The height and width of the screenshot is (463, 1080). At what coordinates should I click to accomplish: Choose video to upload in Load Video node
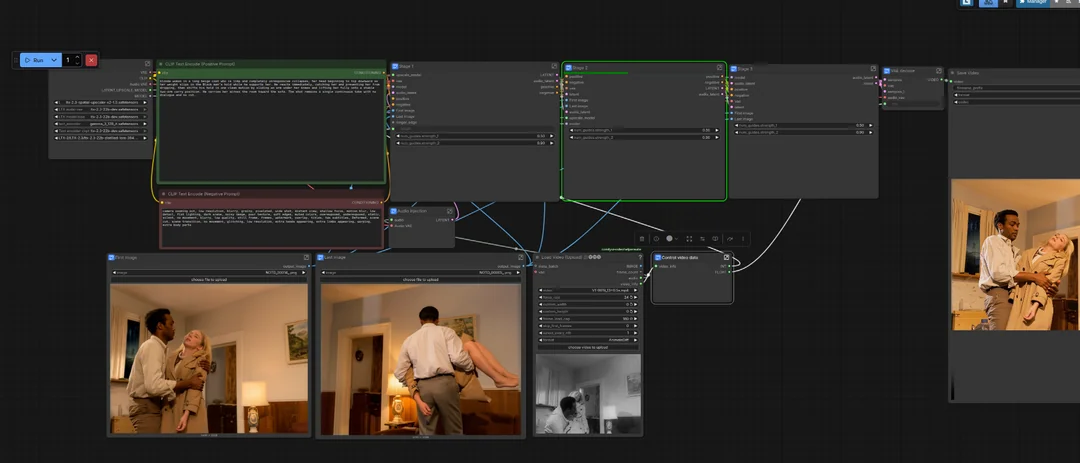pyautogui.click(x=589, y=347)
